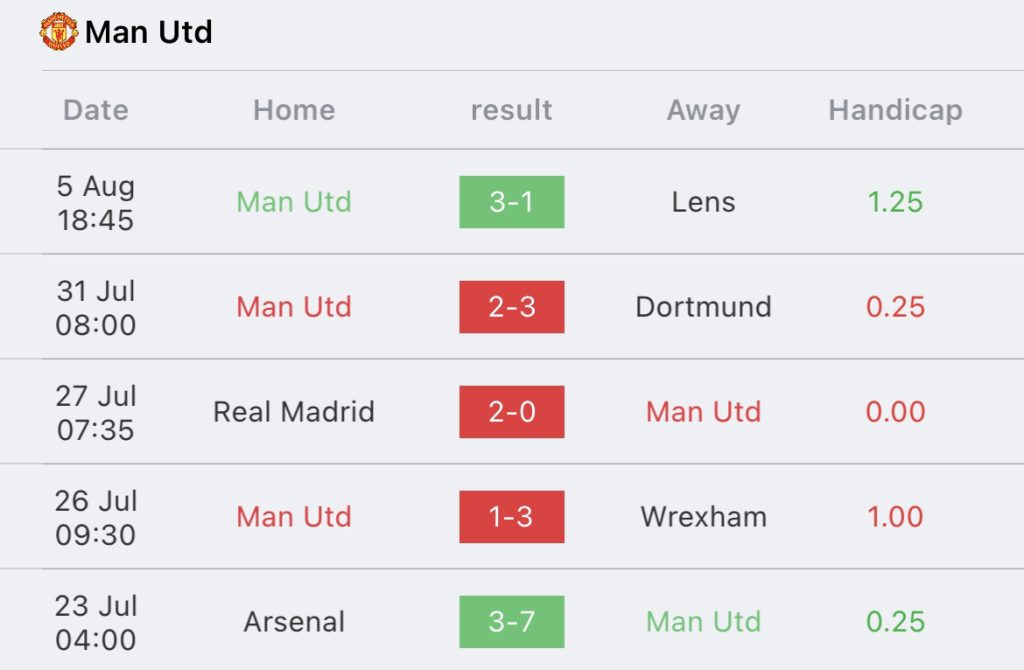Open the 3-7 Arsenal result badge
Viewport: 1024px width, 670px height.
coord(511,622)
